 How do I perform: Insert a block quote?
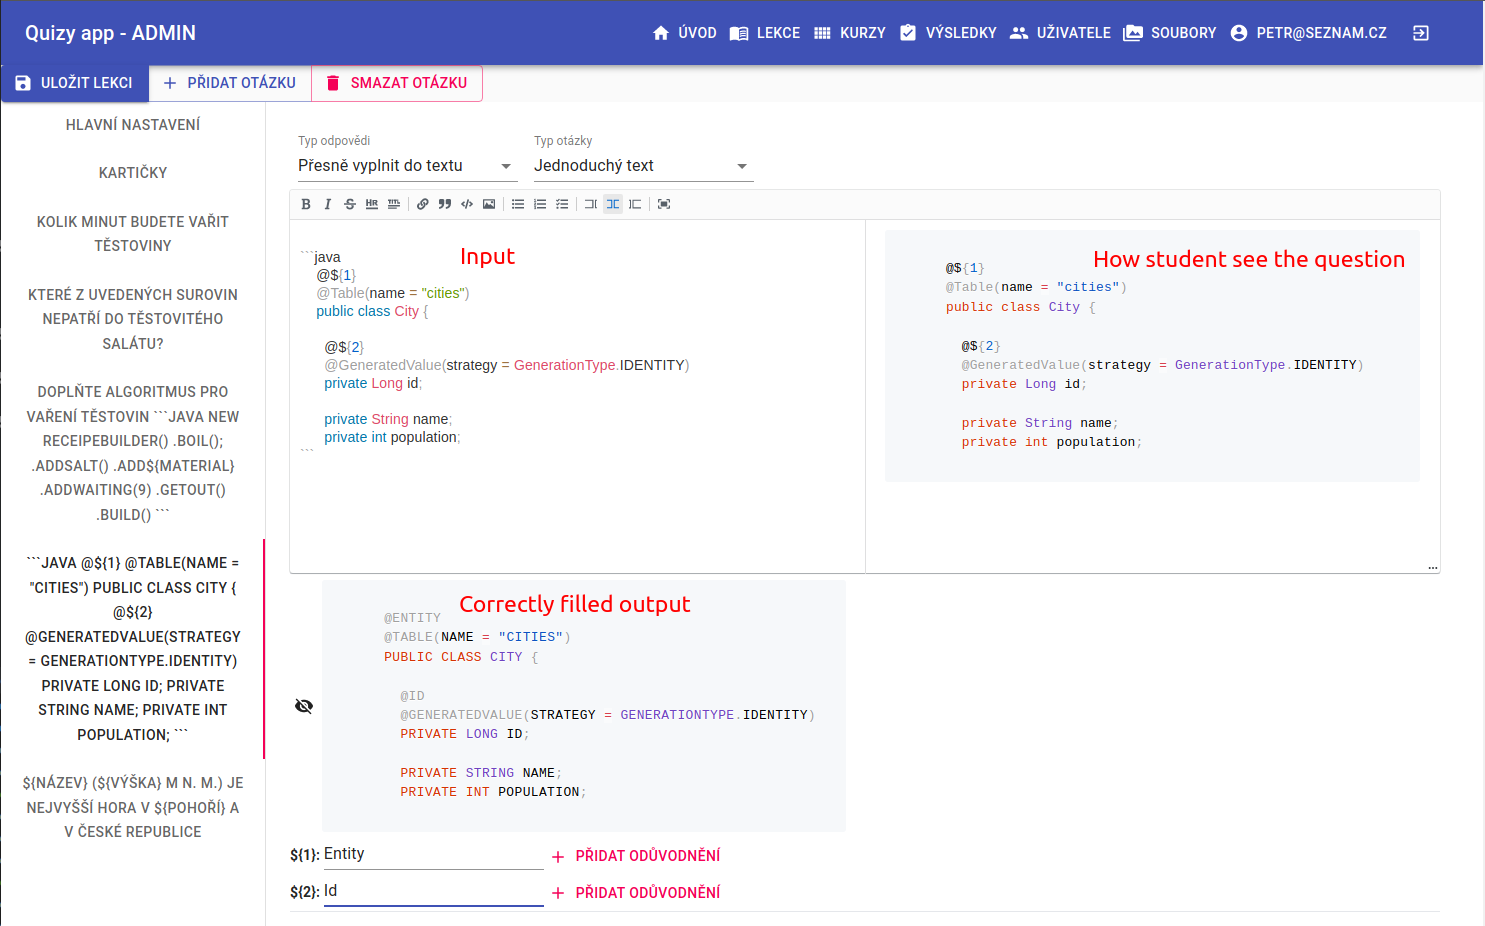[445, 204]
